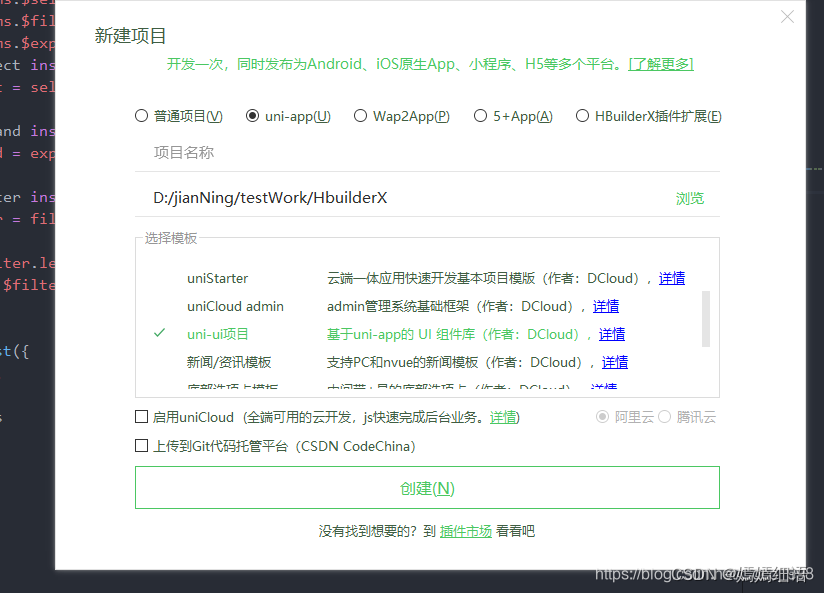Choose 腾讯云 cloud provider
This screenshot has width=824, height=593.
664,417
